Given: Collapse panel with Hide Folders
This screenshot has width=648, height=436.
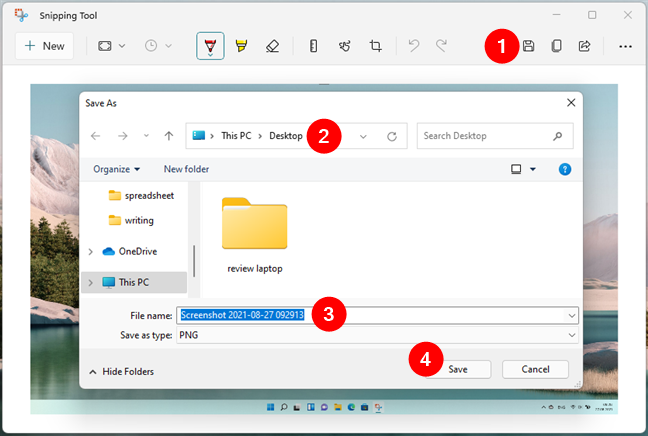Looking at the screenshot, I should point(121,371).
